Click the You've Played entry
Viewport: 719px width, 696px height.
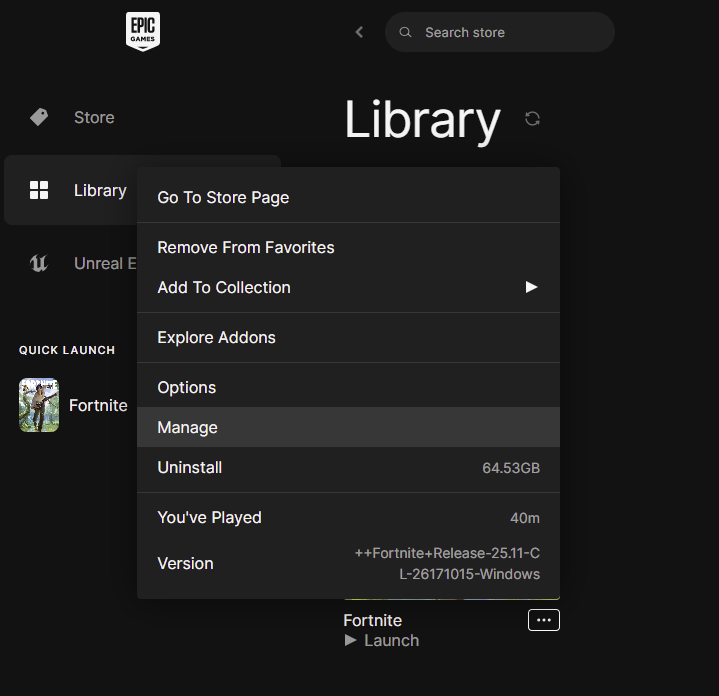tap(209, 517)
